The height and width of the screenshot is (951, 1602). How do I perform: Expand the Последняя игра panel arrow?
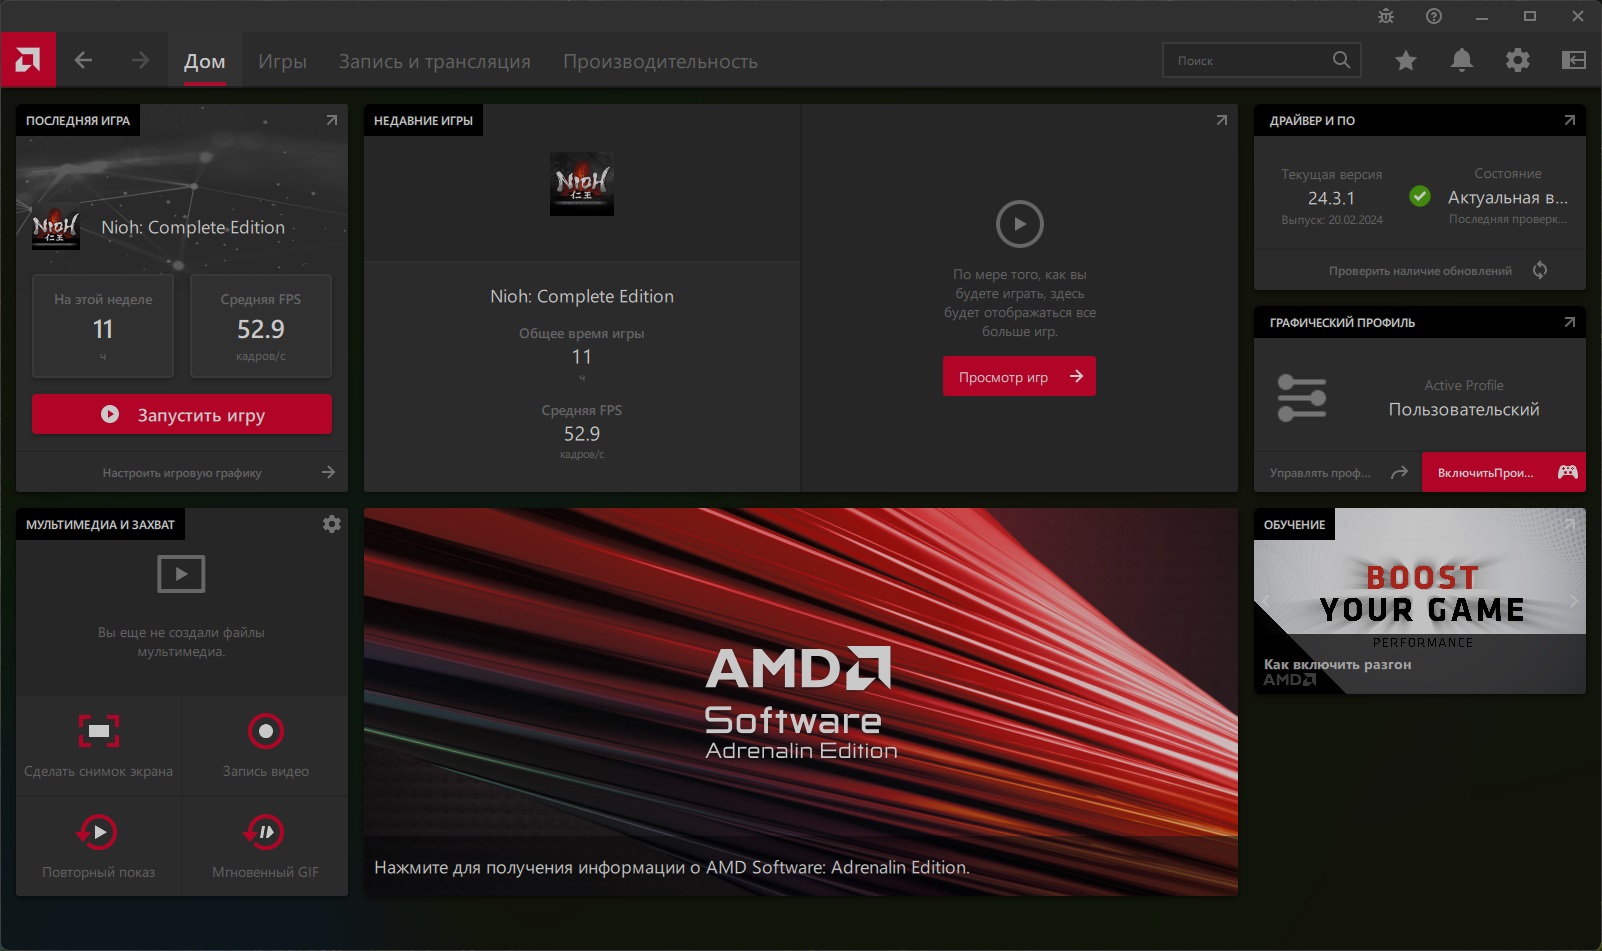pyautogui.click(x=332, y=120)
